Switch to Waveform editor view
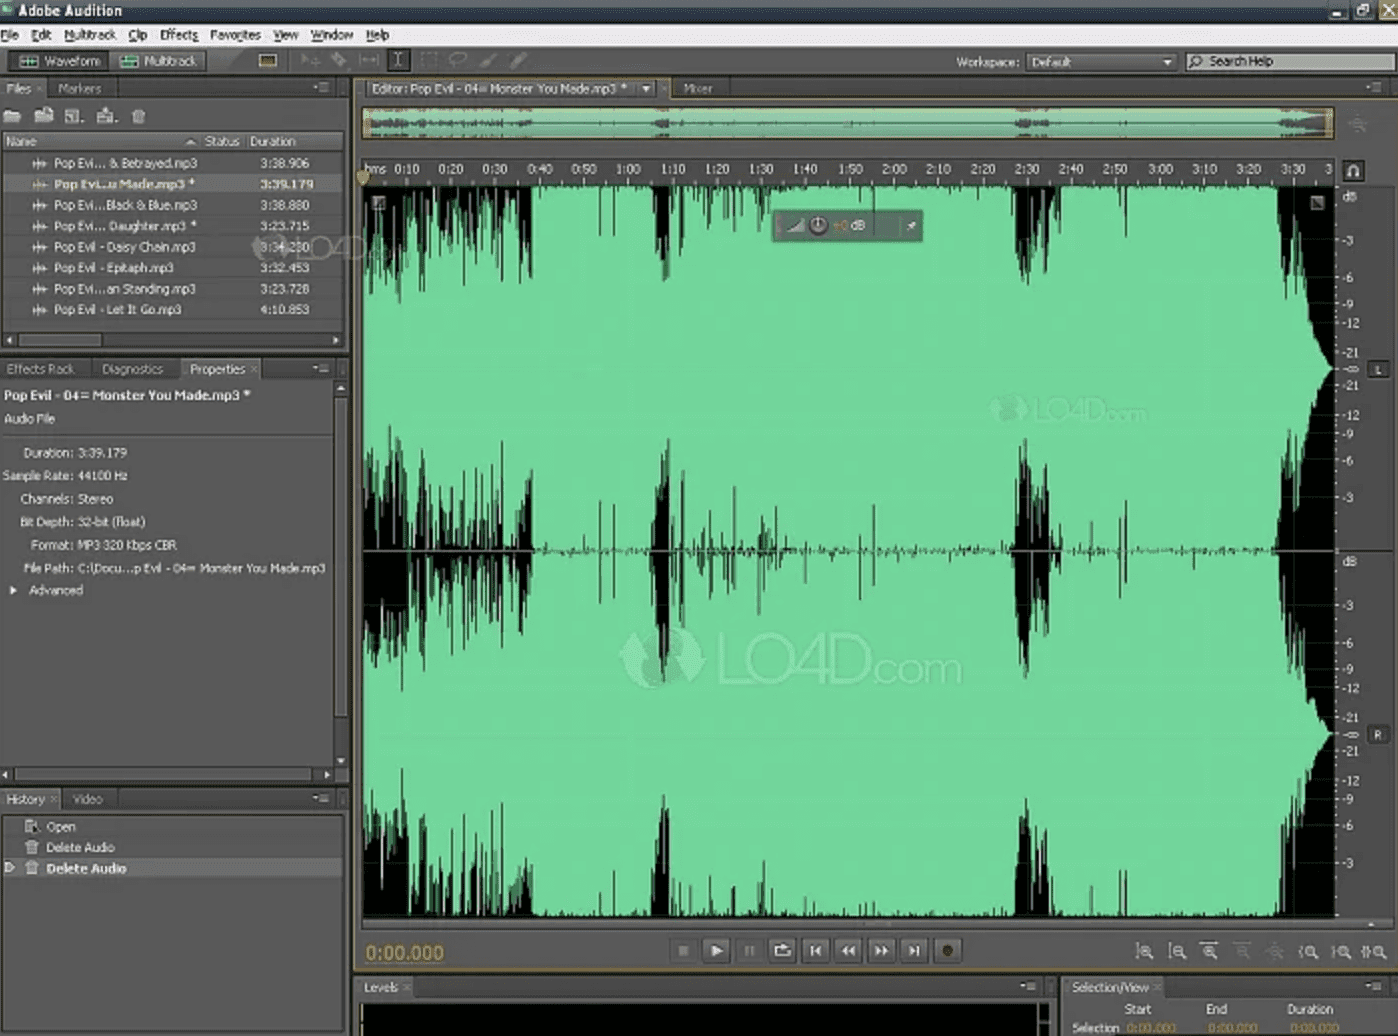Viewport: 1398px width, 1036px height. click(59, 61)
